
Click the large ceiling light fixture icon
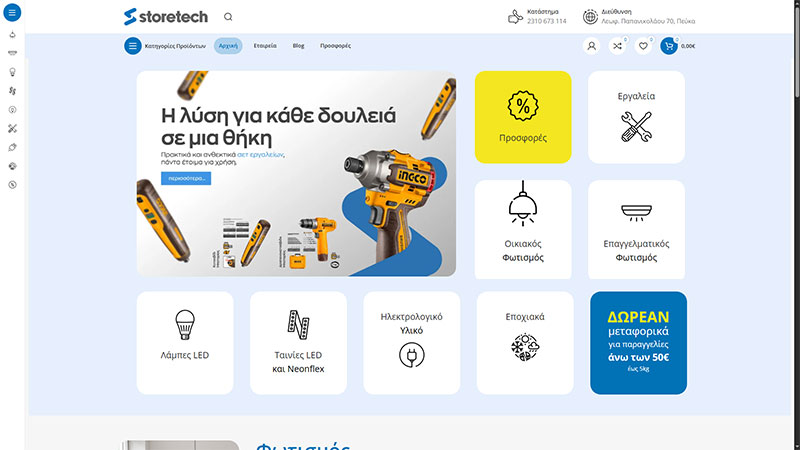pyautogui.click(x=636, y=213)
